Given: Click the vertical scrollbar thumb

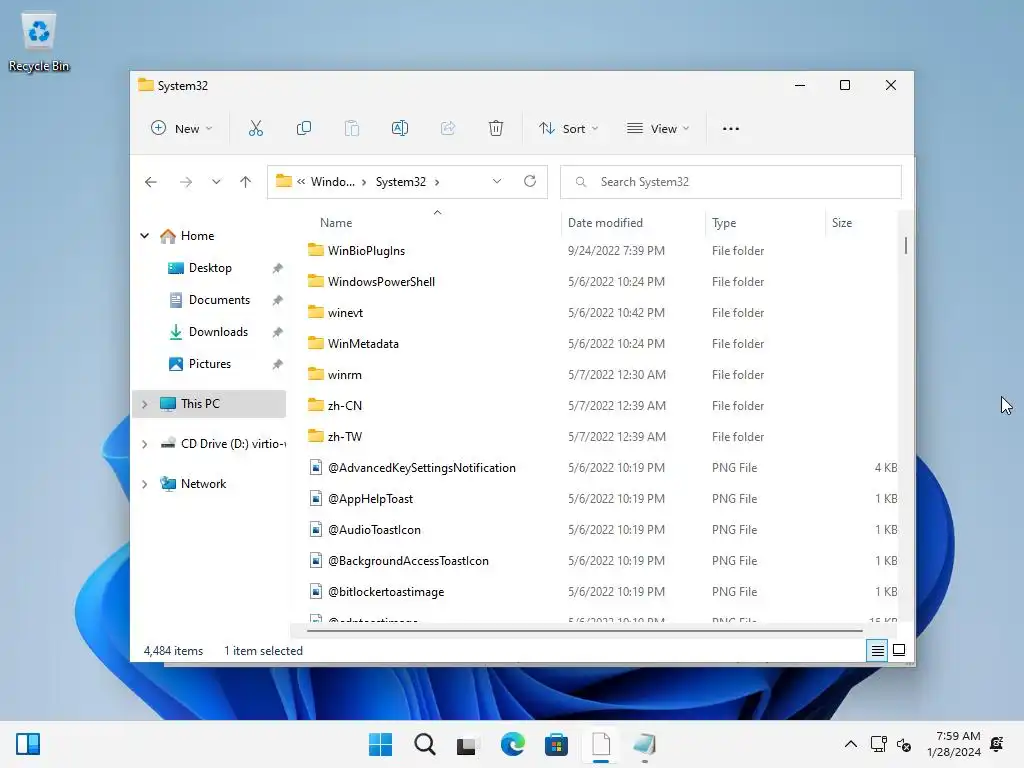Looking at the screenshot, I should (x=906, y=246).
